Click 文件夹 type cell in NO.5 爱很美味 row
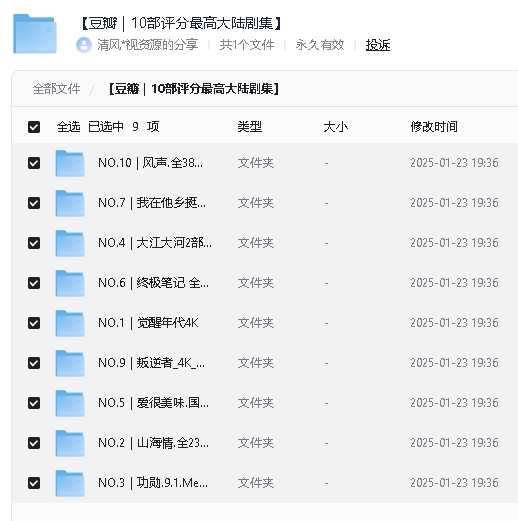518x521 pixels. click(x=256, y=403)
